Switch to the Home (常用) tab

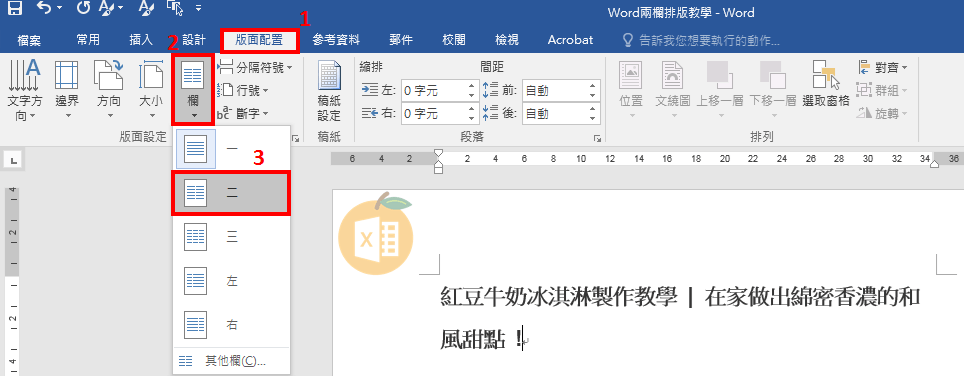[x=88, y=40]
